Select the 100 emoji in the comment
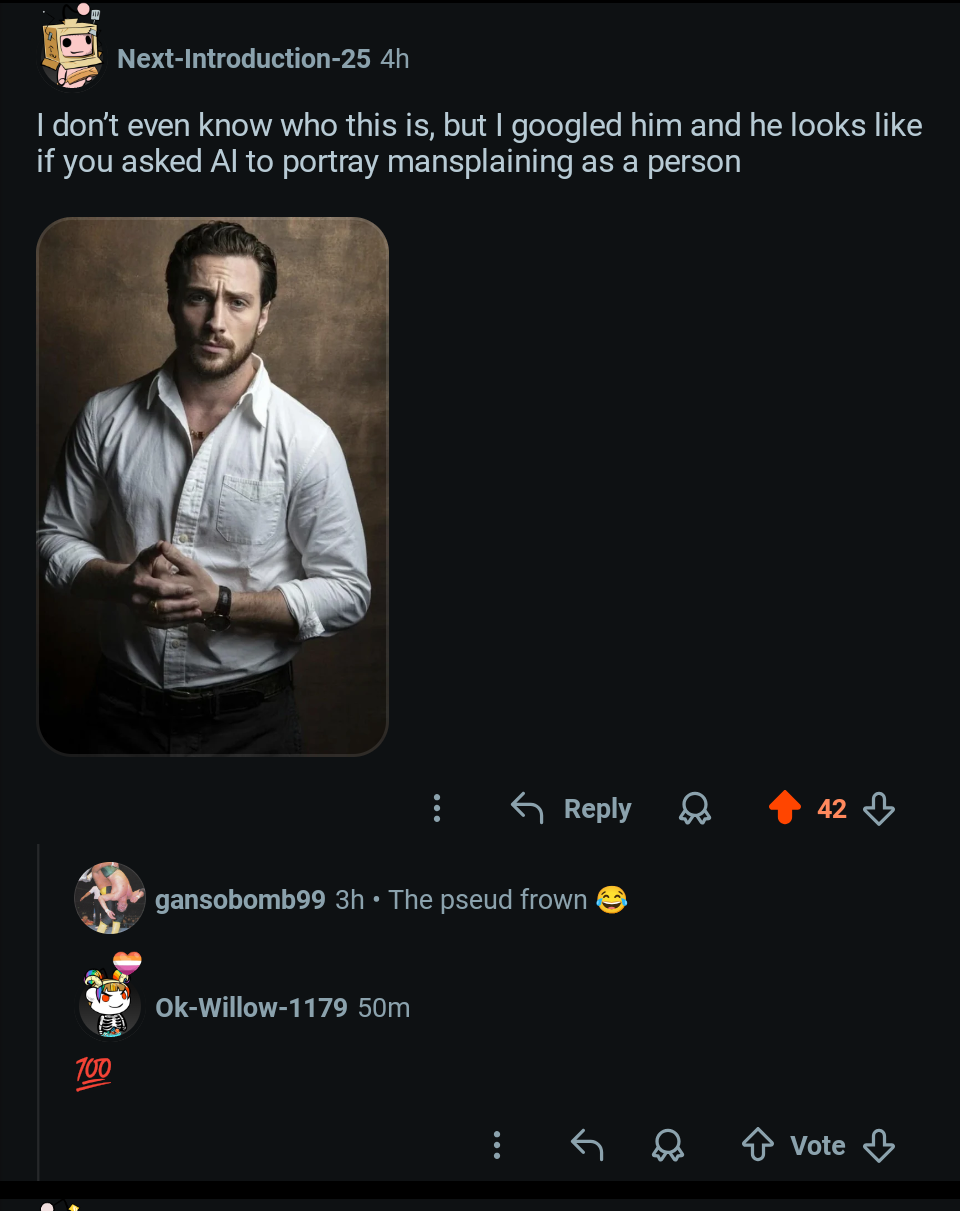The image size is (960, 1211). 95,1072
